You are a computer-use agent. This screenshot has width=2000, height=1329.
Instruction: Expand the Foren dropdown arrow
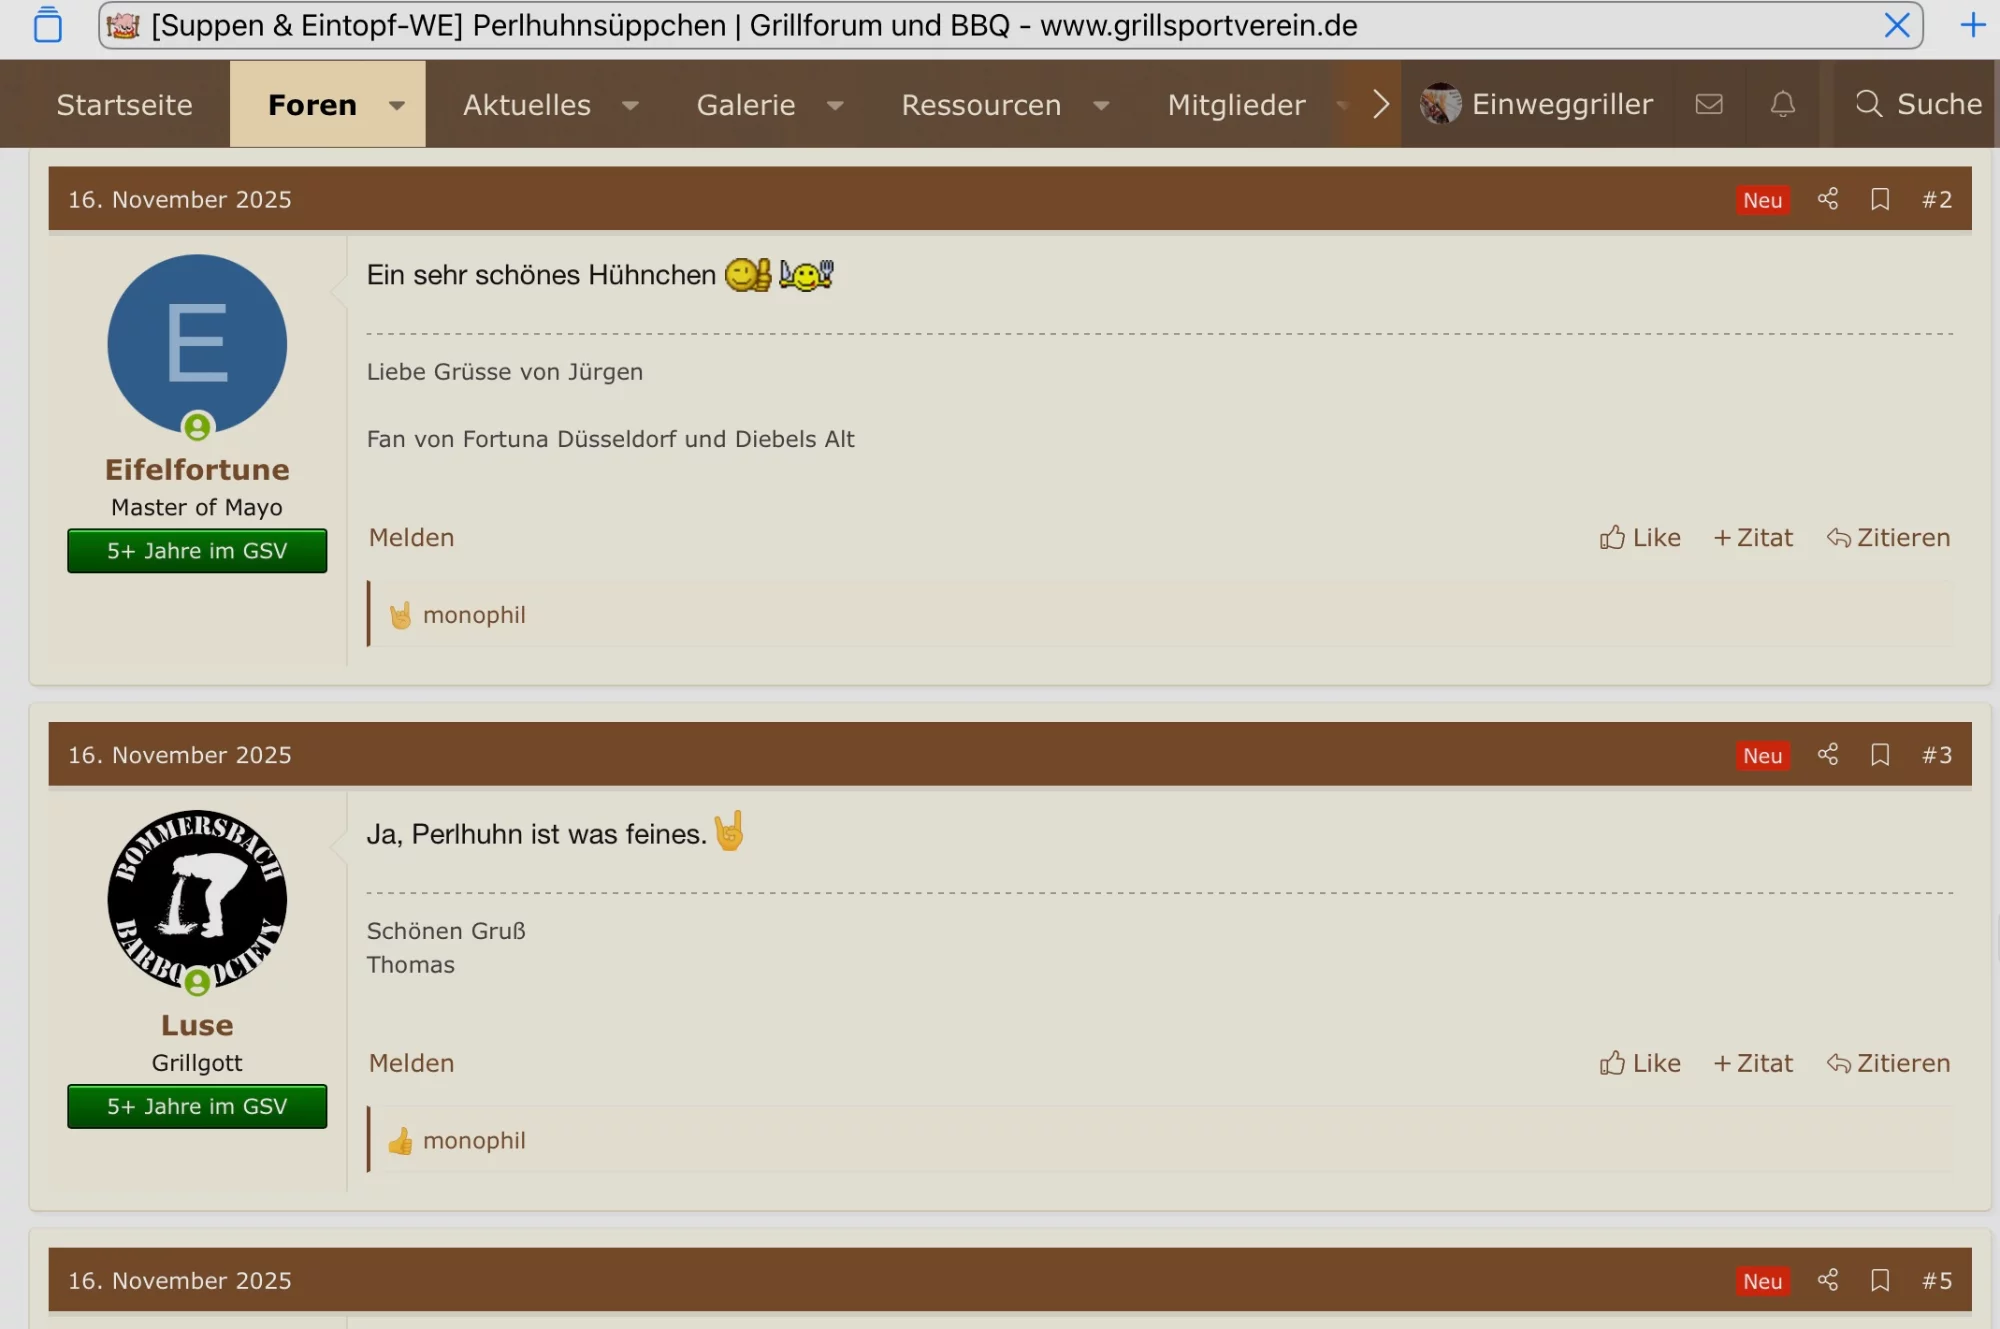click(x=397, y=105)
